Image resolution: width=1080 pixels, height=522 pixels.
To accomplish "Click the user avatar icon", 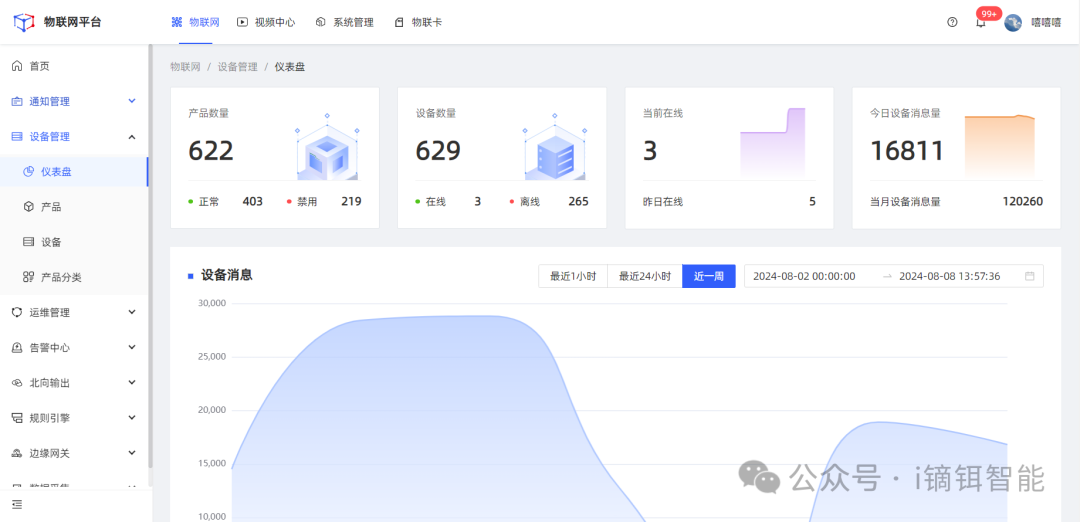I will click(1013, 22).
